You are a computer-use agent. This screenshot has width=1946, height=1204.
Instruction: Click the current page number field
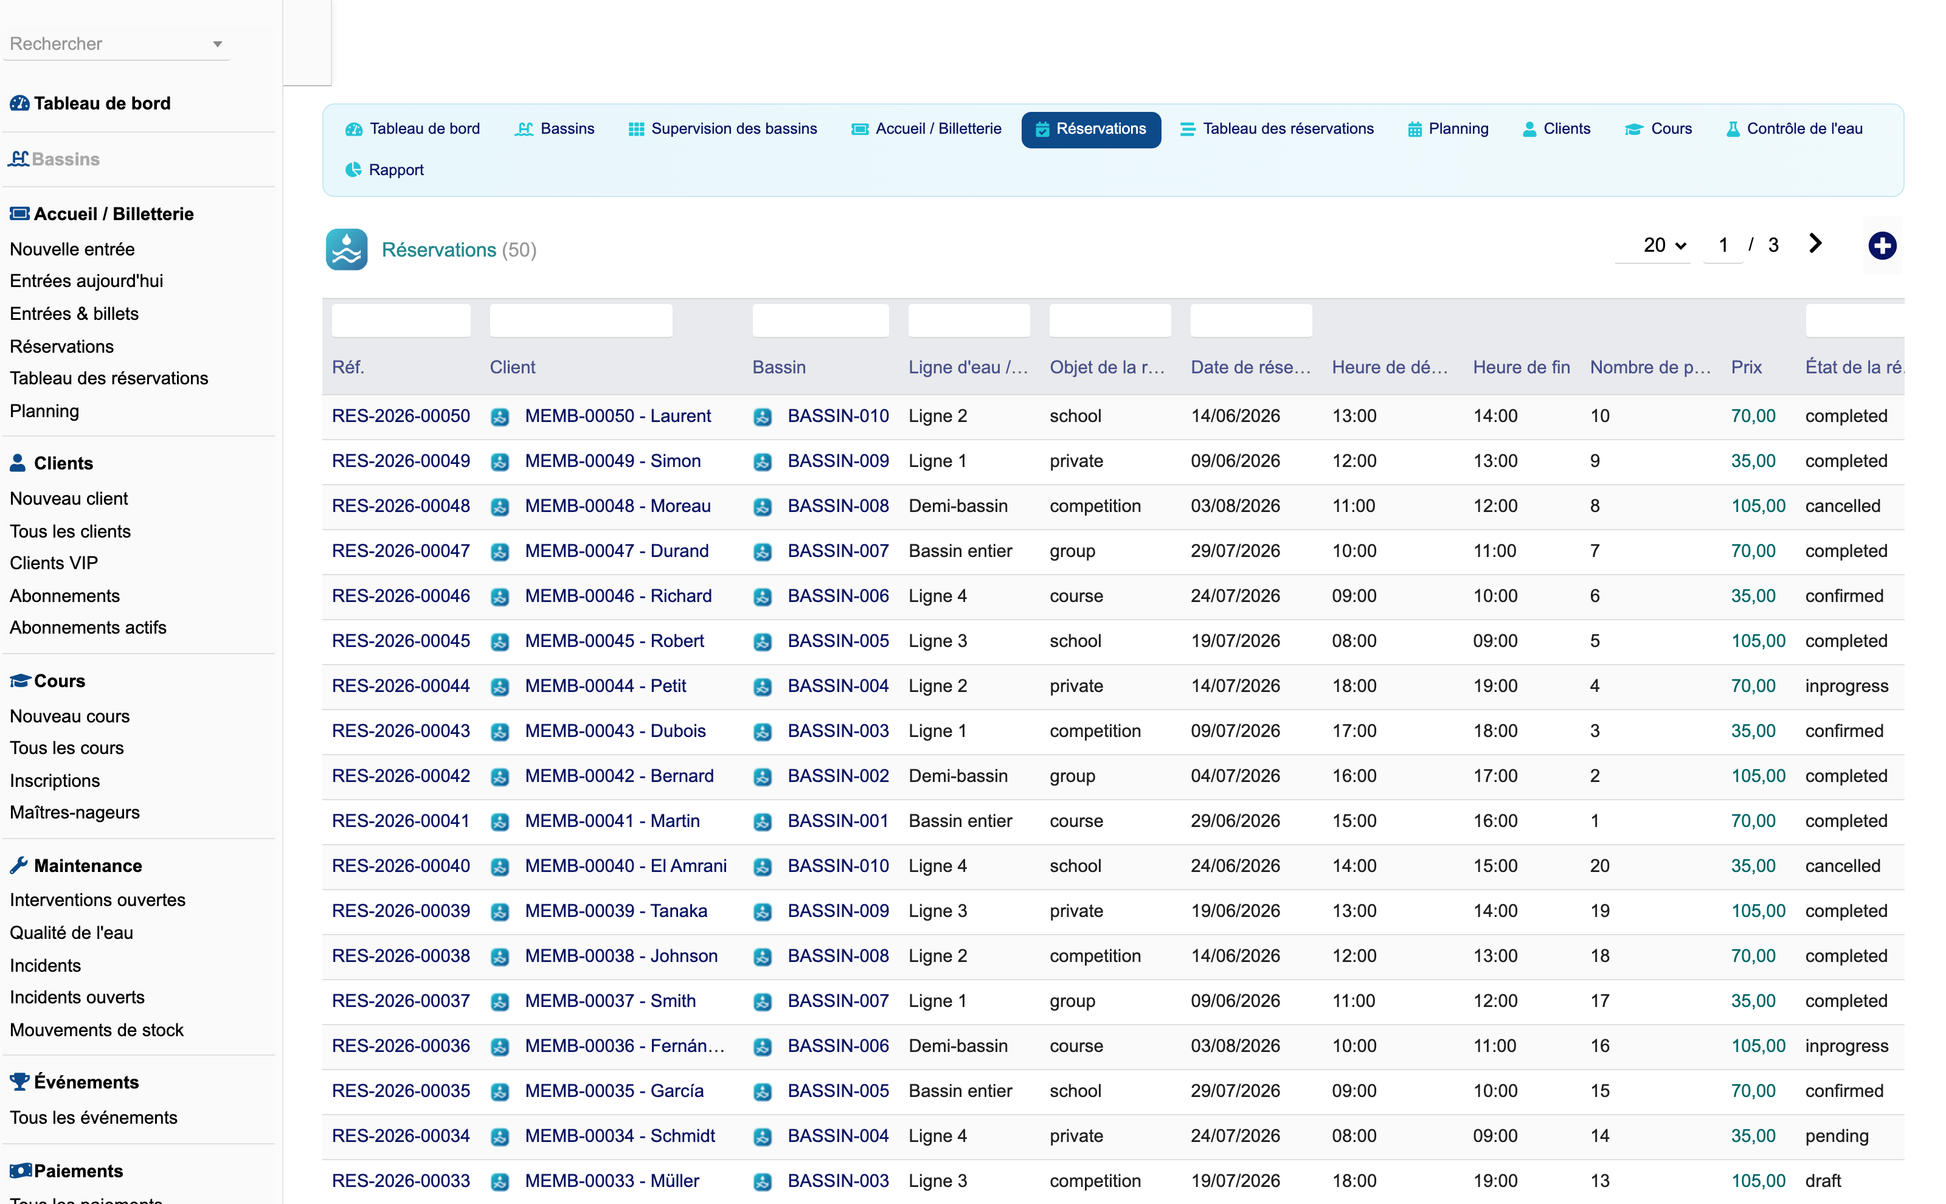coord(1723,245)
